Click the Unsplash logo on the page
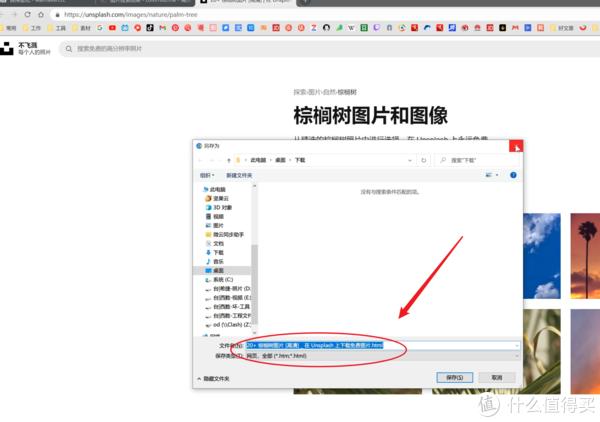600x422 pixels. coord(7,49)
